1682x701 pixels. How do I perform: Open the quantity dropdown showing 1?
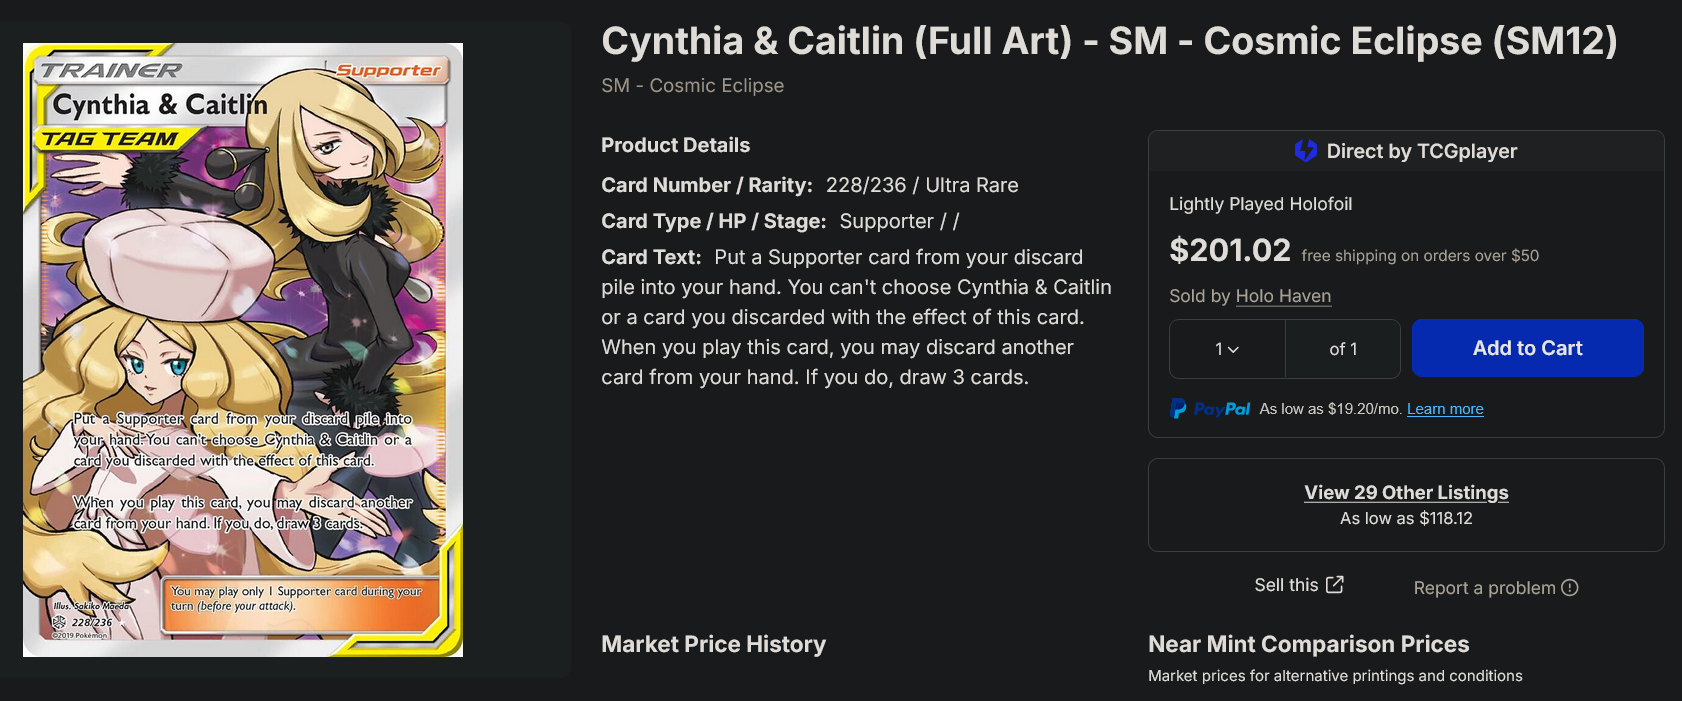[1227, 349]
